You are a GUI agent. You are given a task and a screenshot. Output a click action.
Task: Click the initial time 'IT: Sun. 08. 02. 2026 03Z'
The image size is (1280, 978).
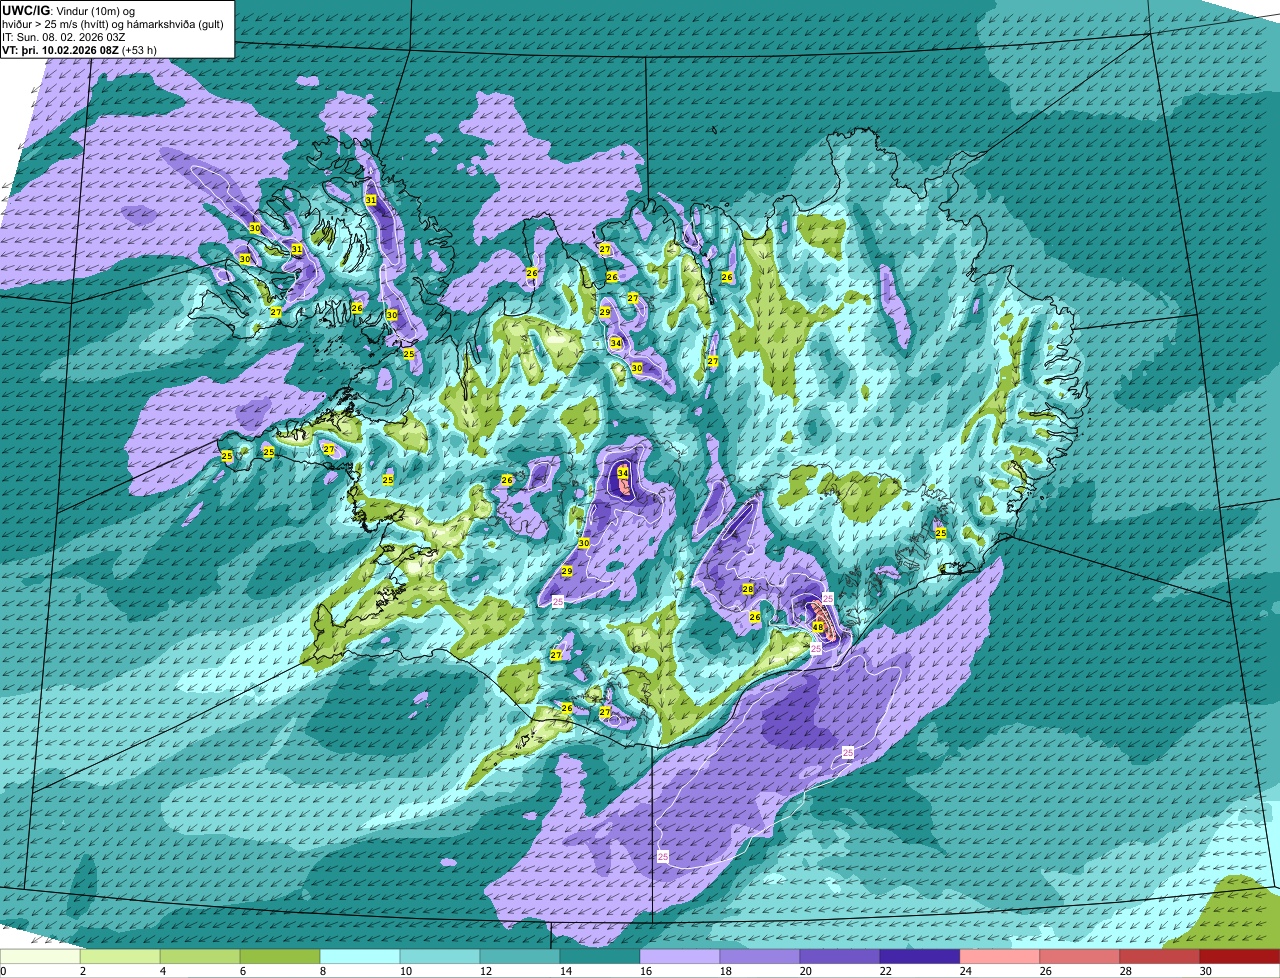click(x=64, y=37)
